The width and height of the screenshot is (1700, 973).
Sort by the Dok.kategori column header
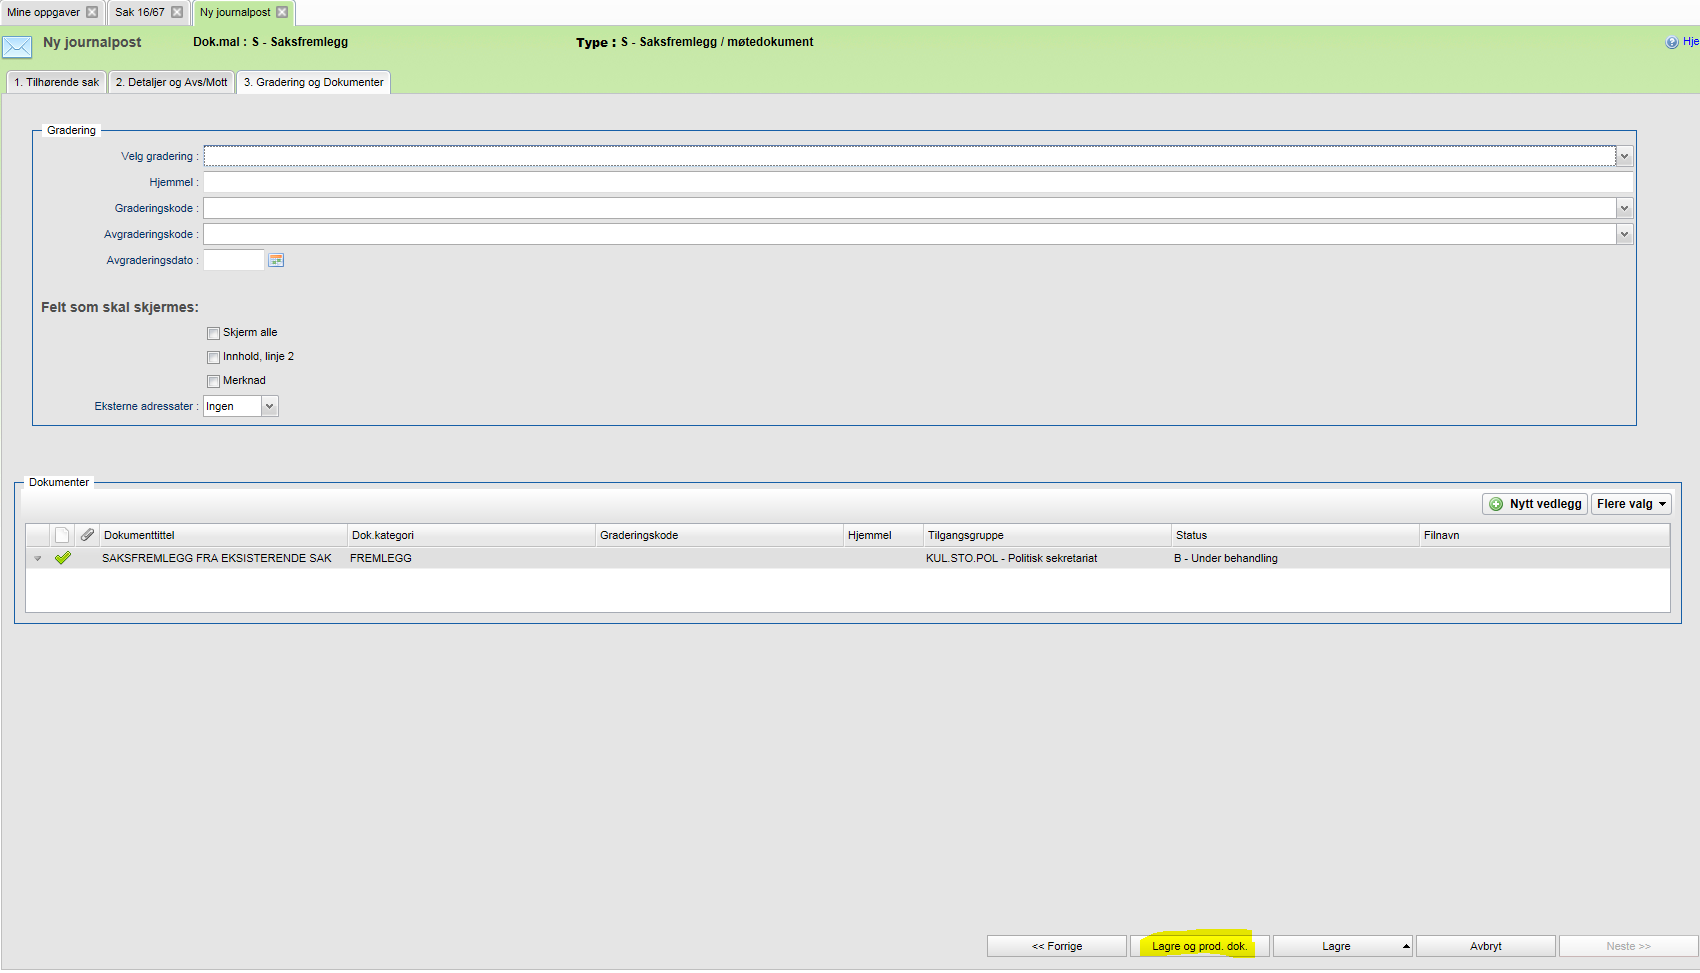(x=471, y=535)
